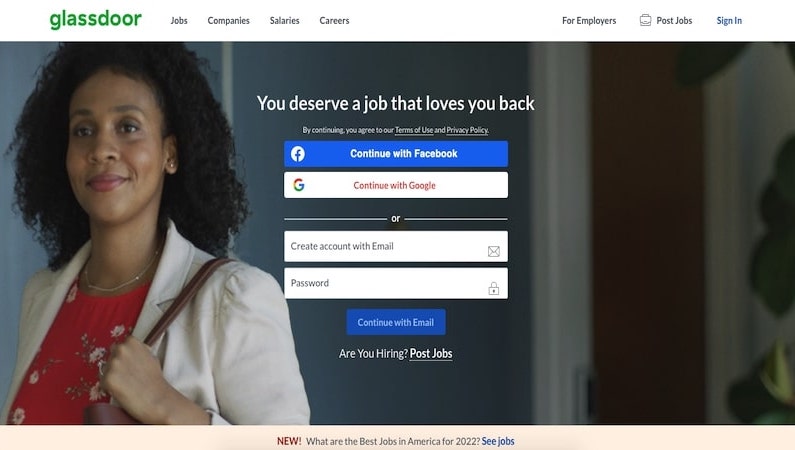Image resolution: width=795 pixels, height=450 pixels.
Task: Select Careers in the top navigation
Action: (x=334, y=21)
